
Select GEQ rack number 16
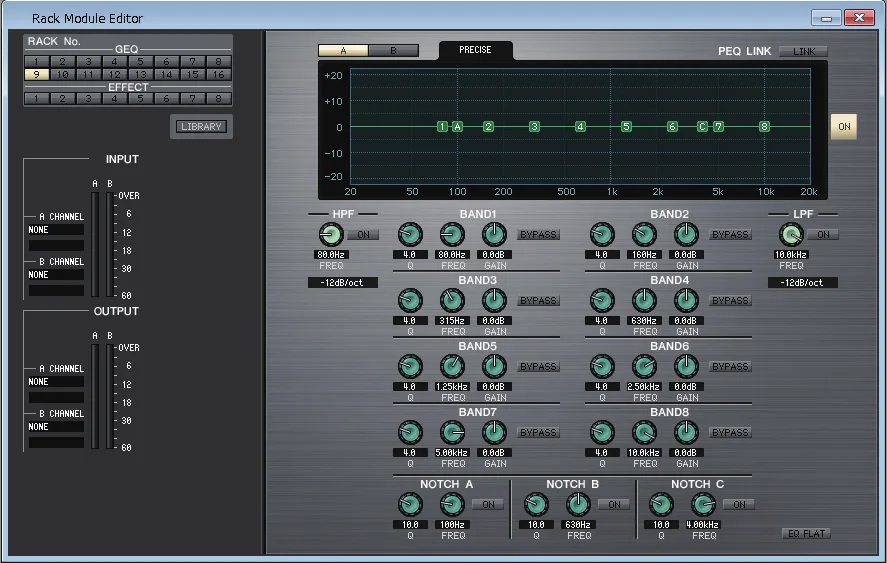218,74
